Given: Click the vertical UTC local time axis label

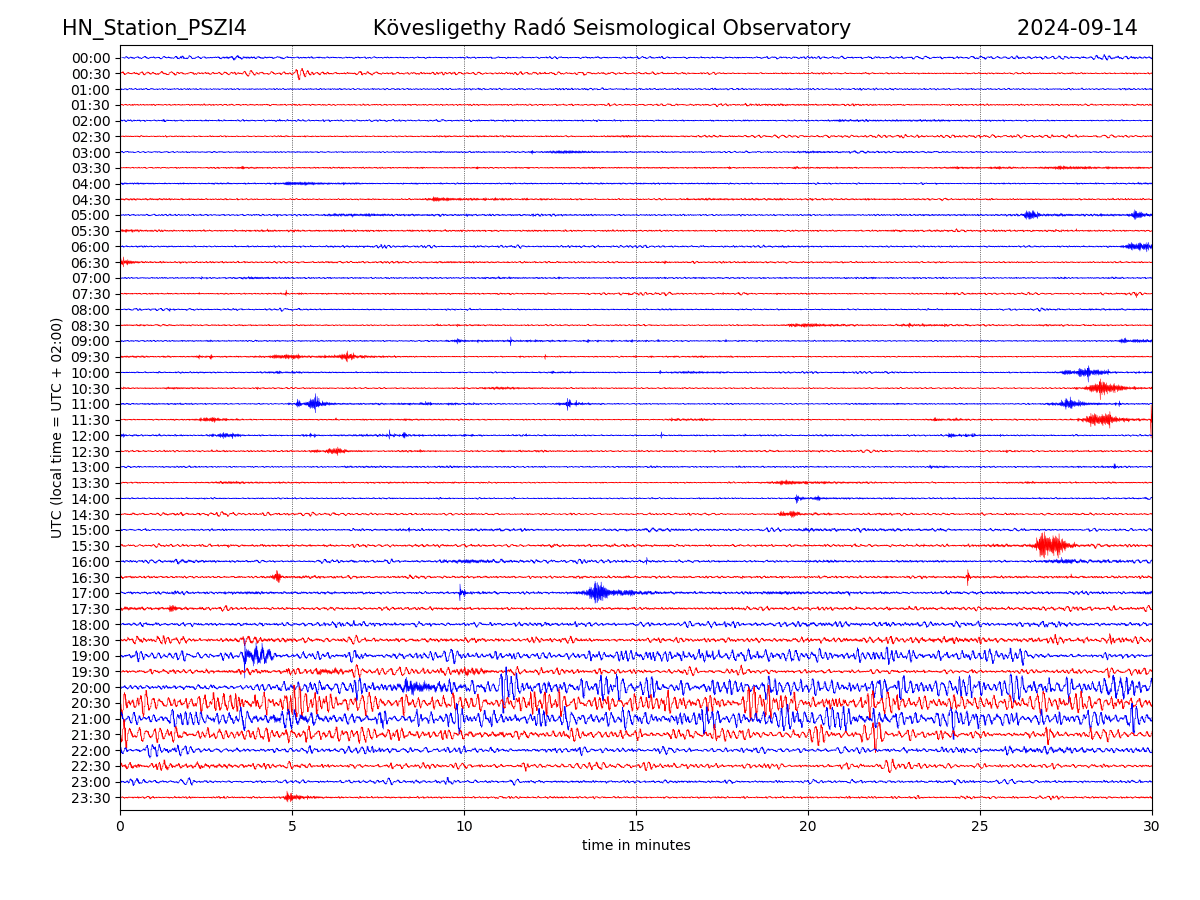Looking at the screenshot, I should pos(57,427).
